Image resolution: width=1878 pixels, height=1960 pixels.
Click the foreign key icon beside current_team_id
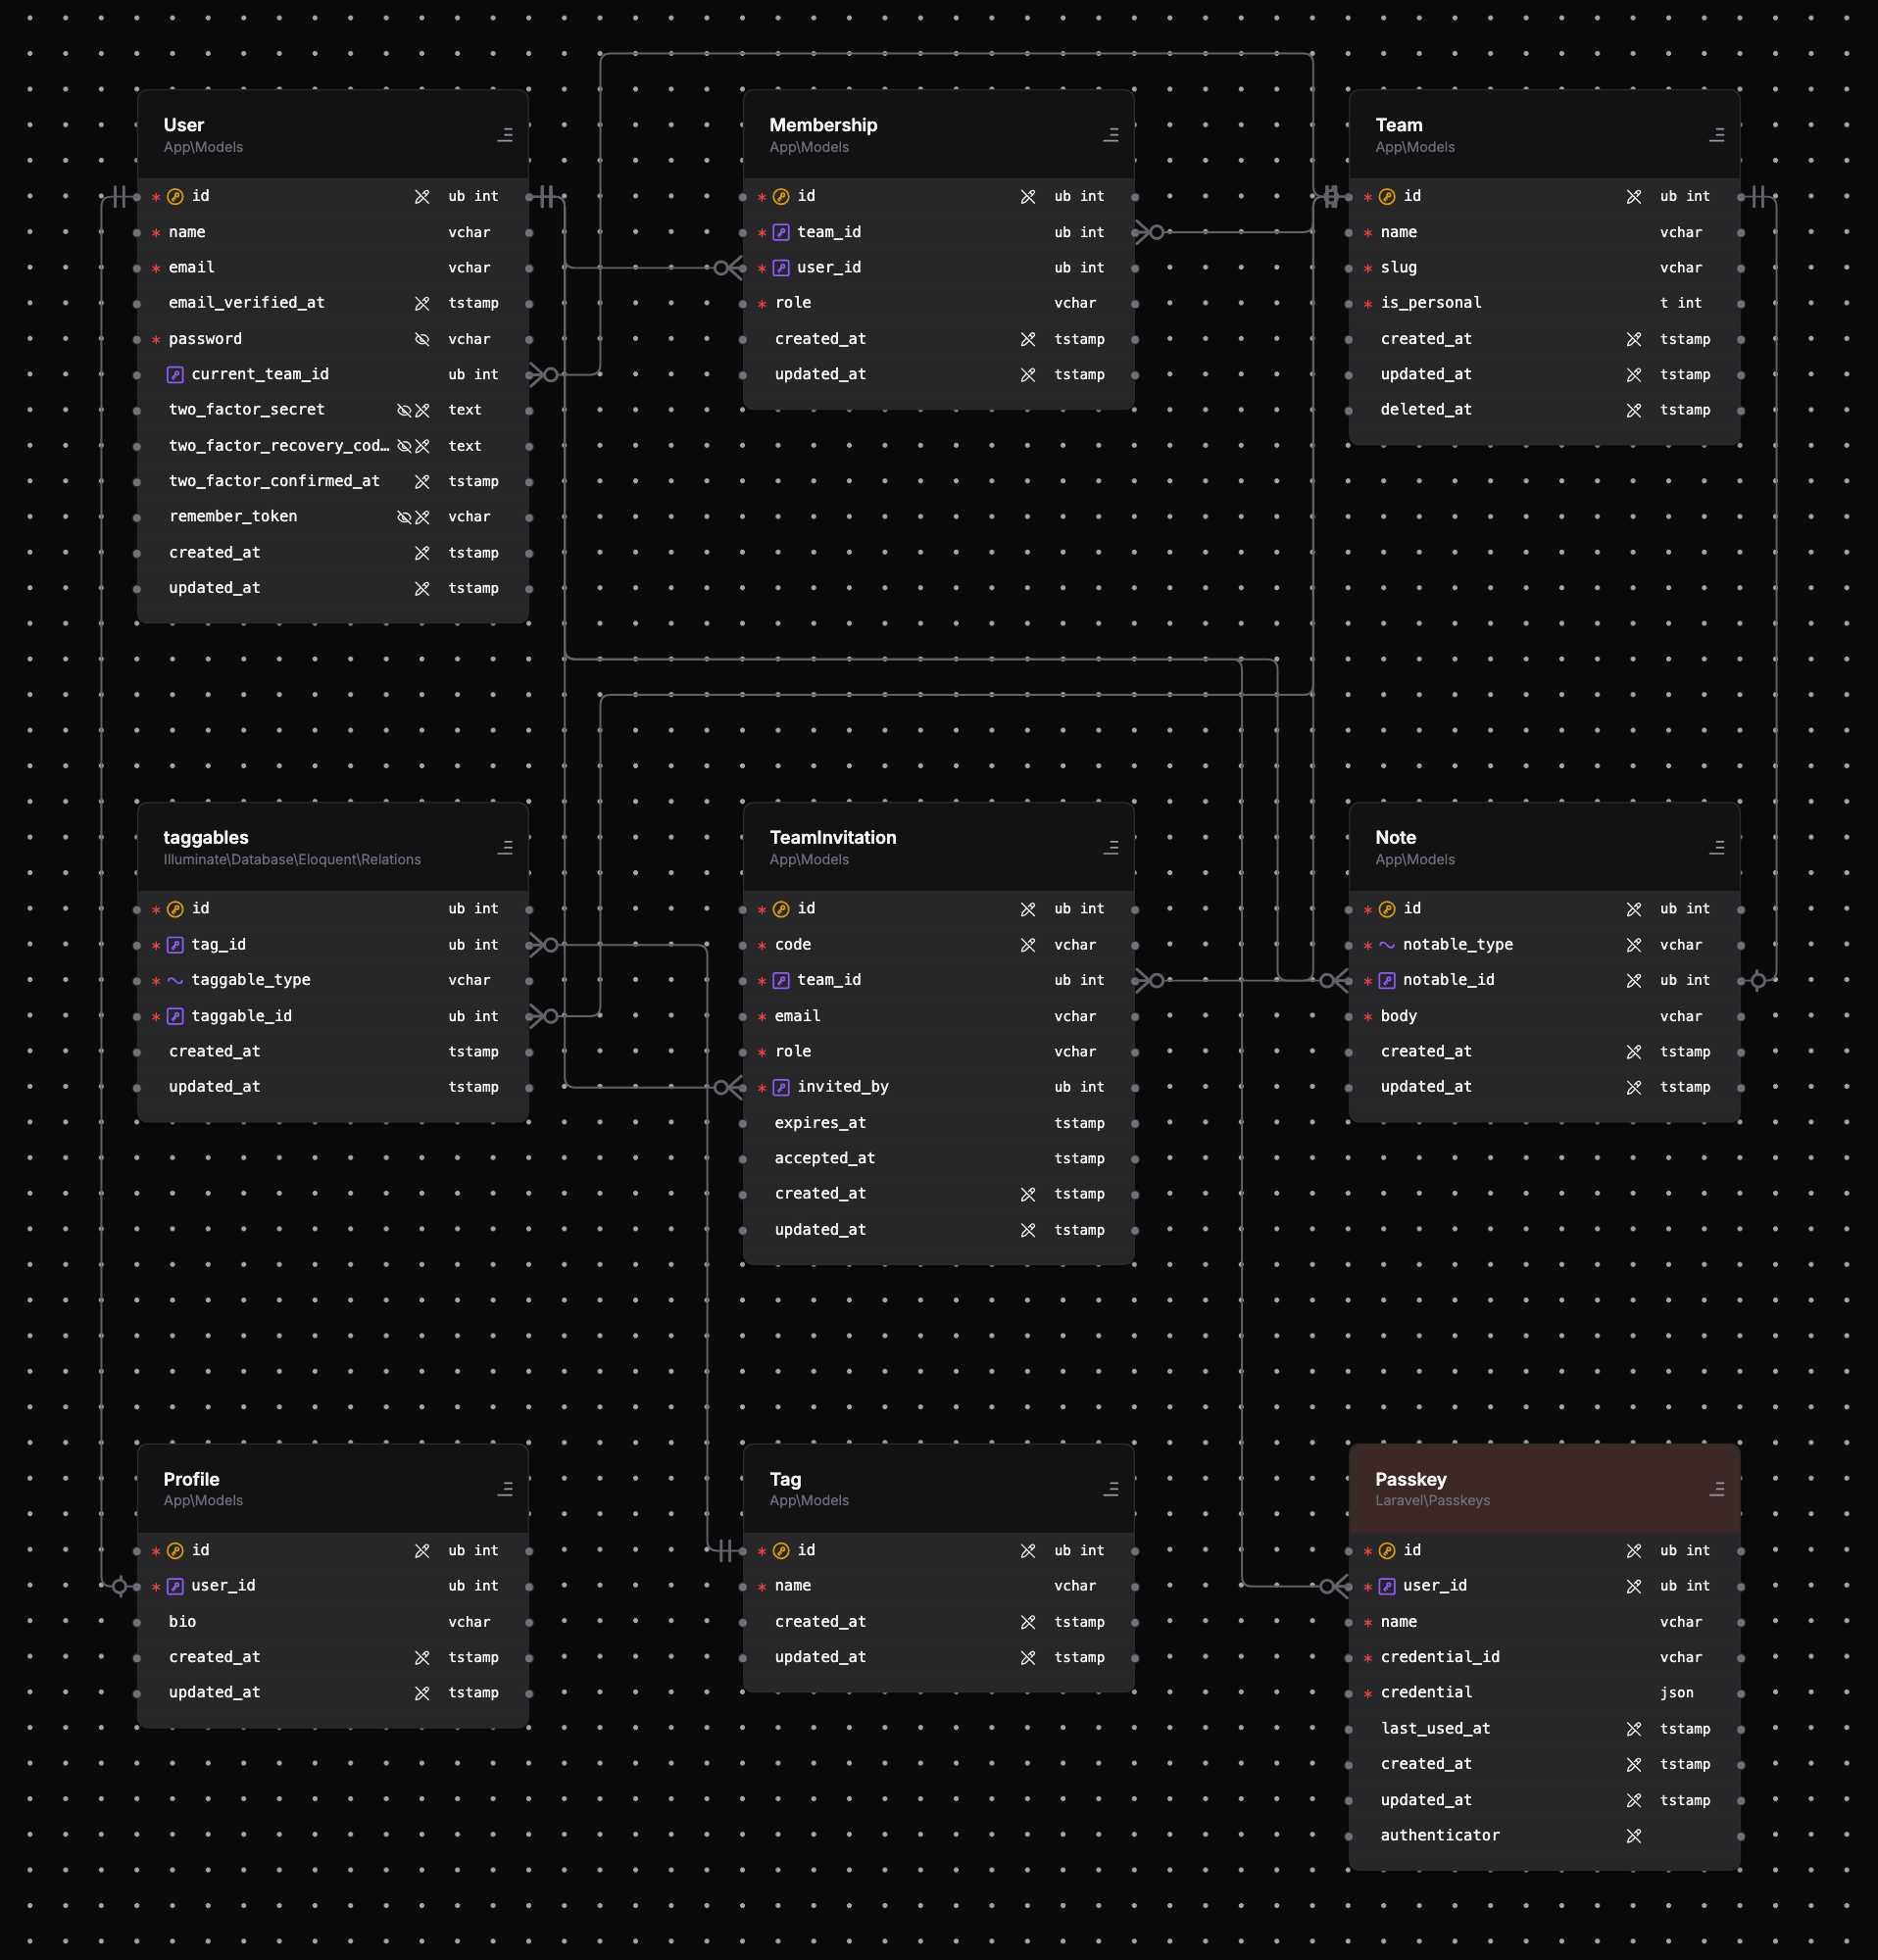175,375
